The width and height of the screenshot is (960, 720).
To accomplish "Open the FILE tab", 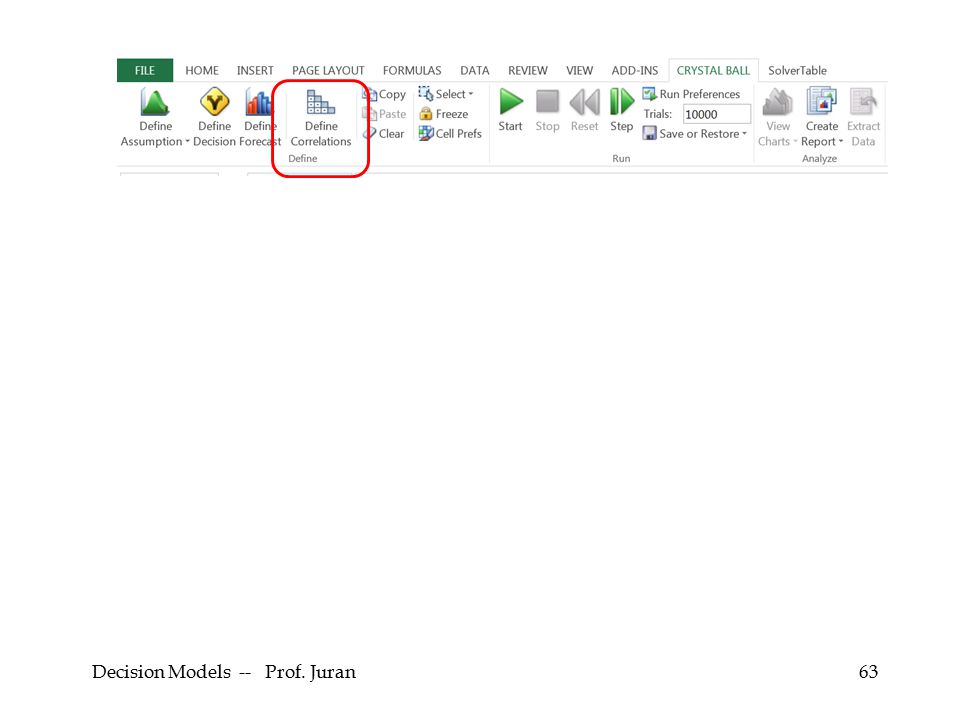I will 145,70.
